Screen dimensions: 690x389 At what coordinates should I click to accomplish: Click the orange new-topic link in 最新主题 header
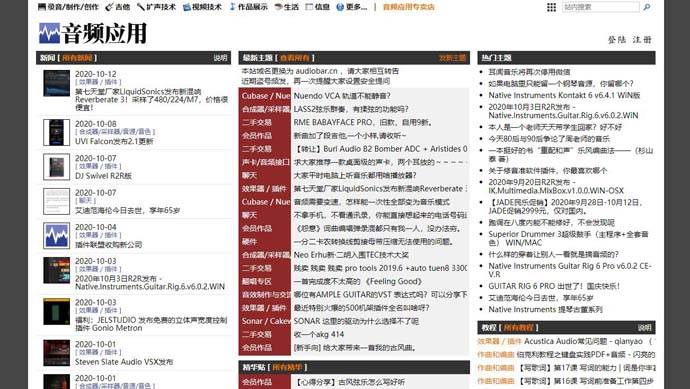452,58
